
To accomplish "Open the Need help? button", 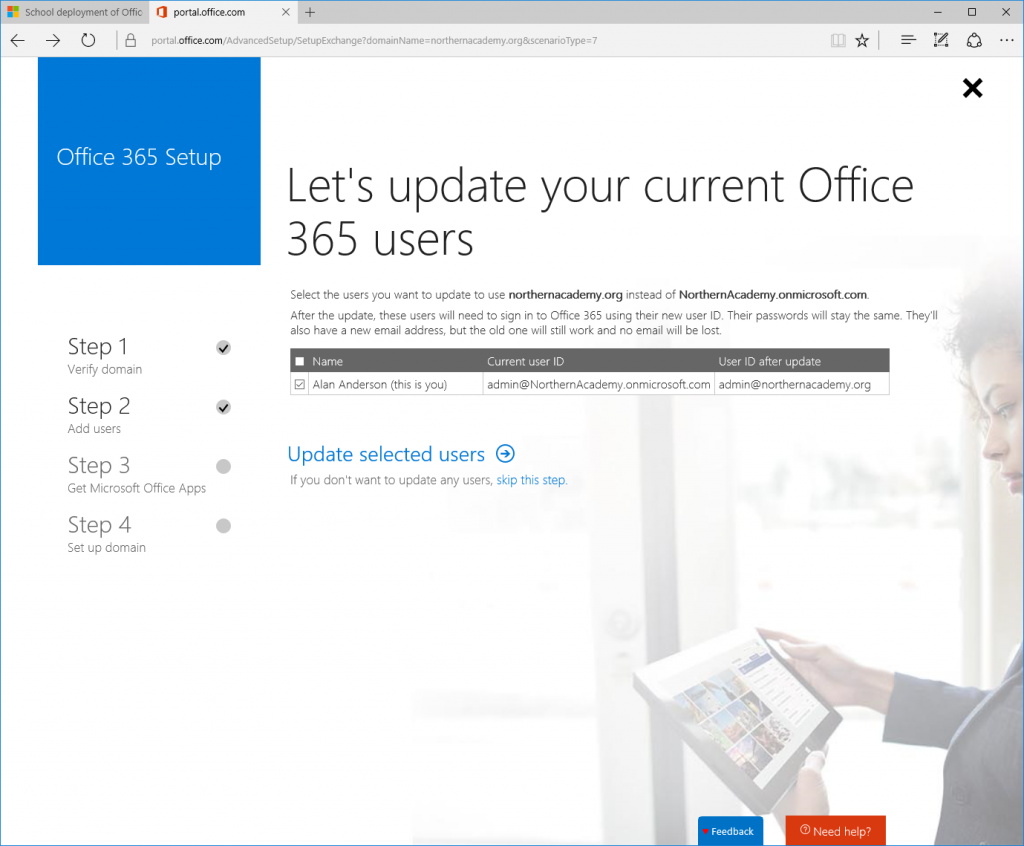I will pos(835,831).
